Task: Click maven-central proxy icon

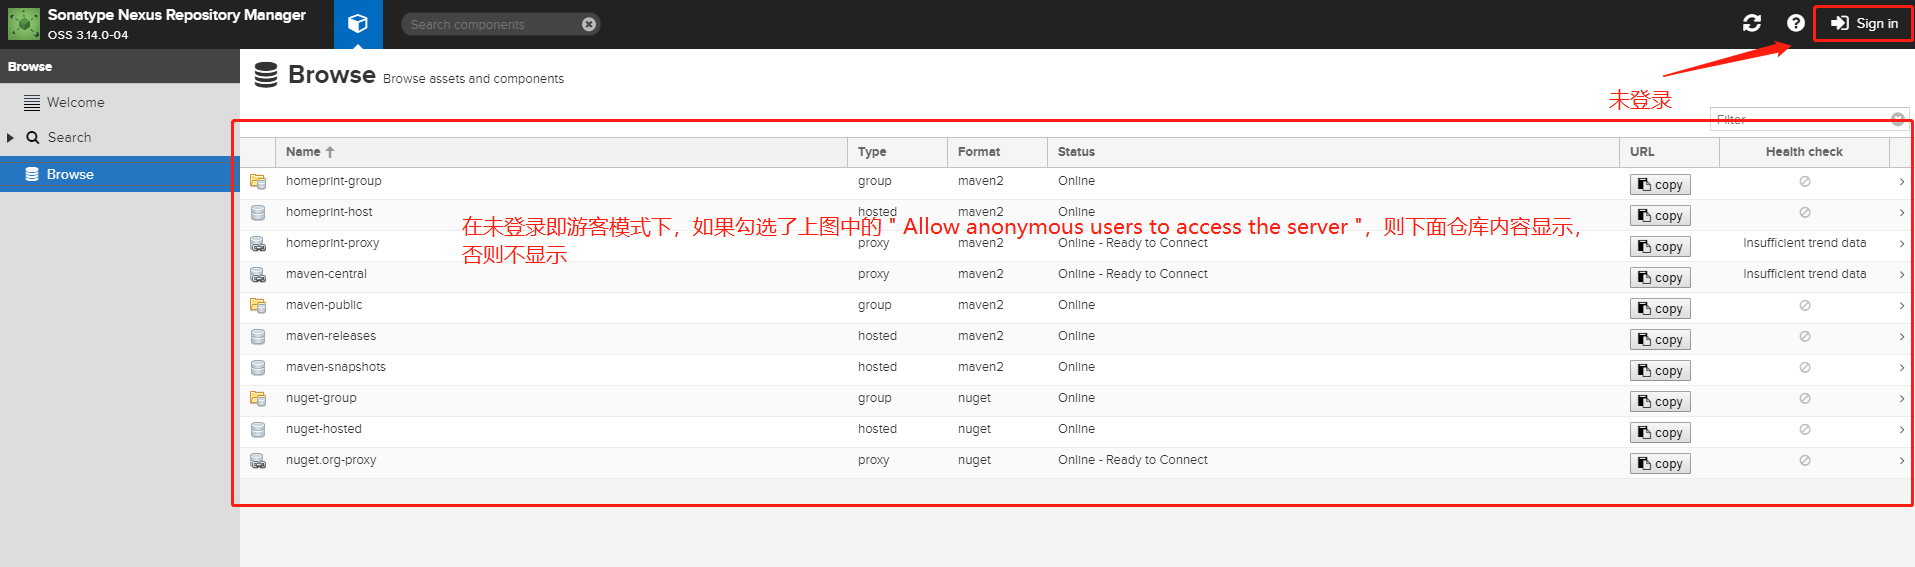Action: point(258,275)
